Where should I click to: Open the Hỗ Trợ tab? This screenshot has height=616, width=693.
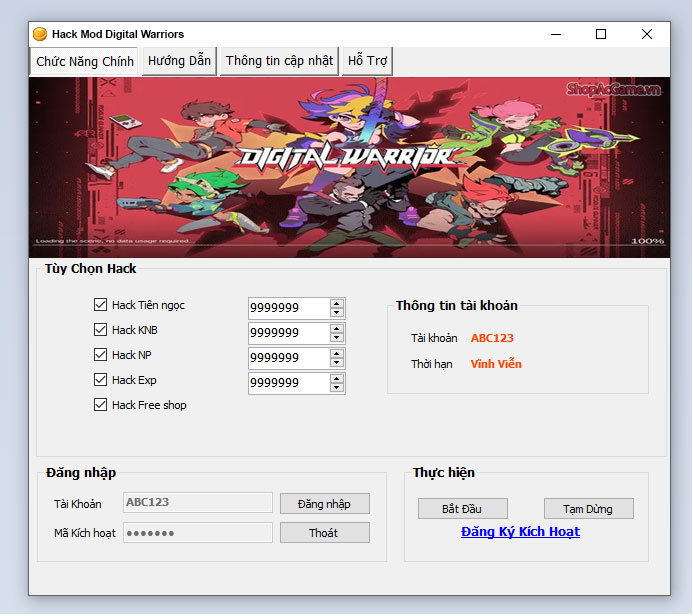pos(367,61)
